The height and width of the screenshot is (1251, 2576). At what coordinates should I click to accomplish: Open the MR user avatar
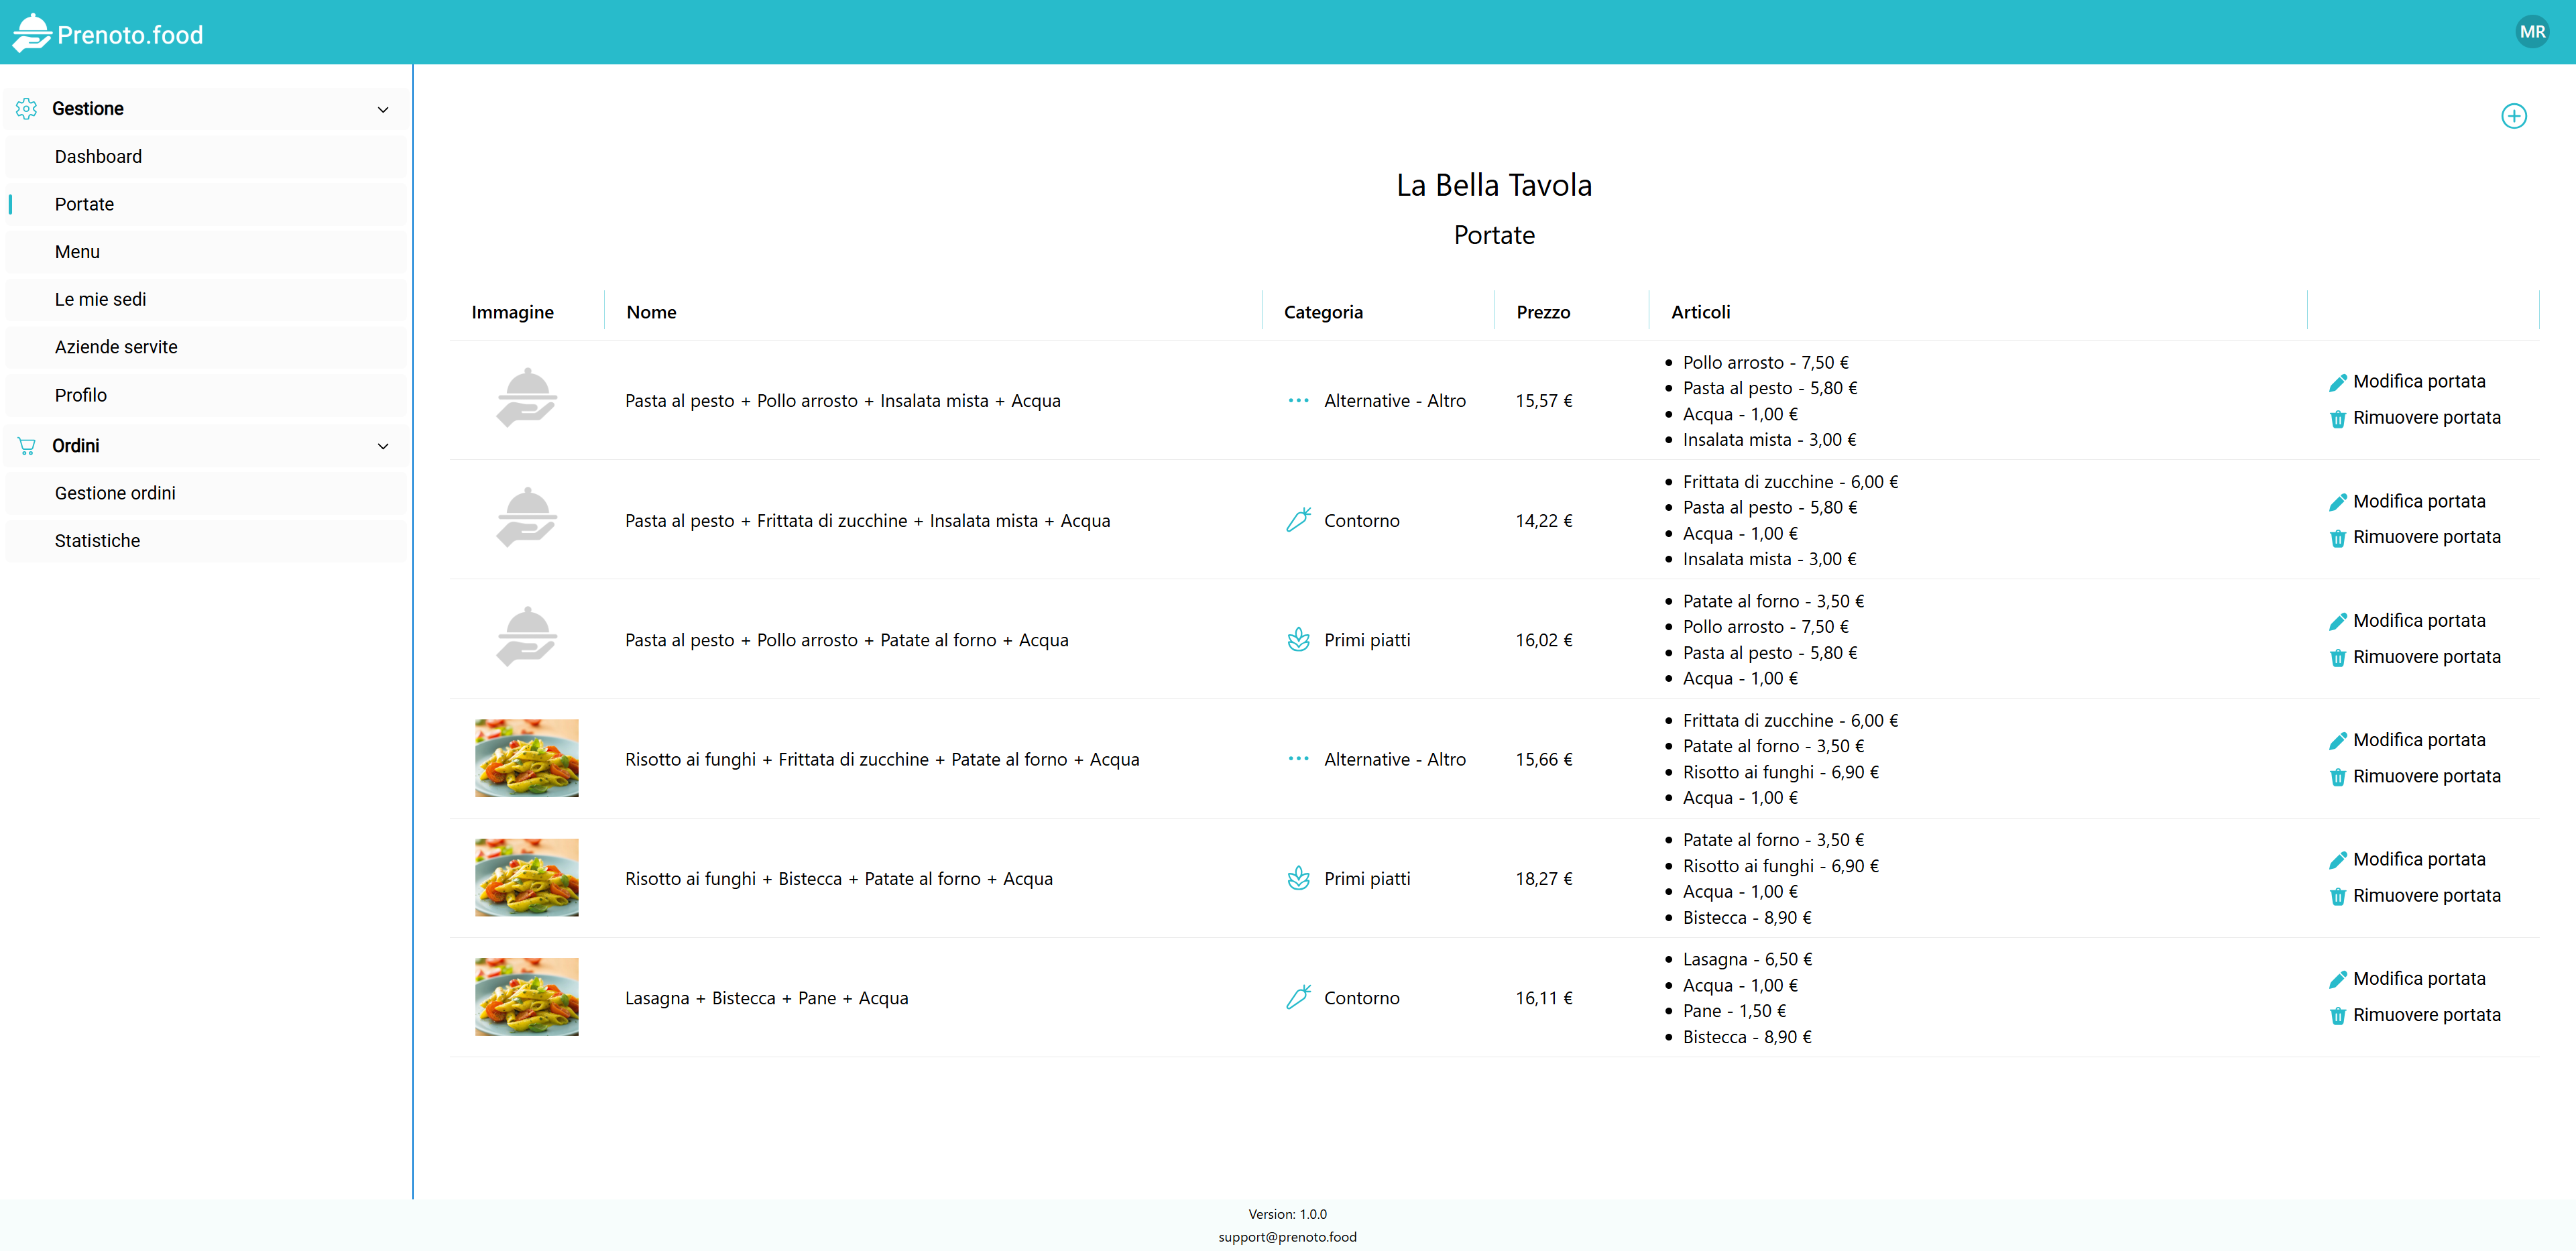tap(2532, 32)
